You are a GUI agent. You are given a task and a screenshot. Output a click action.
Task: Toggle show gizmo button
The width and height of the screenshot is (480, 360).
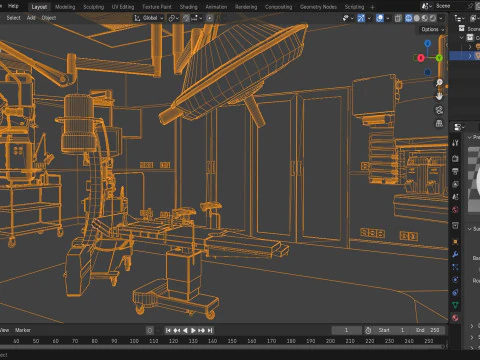point(361,18)
